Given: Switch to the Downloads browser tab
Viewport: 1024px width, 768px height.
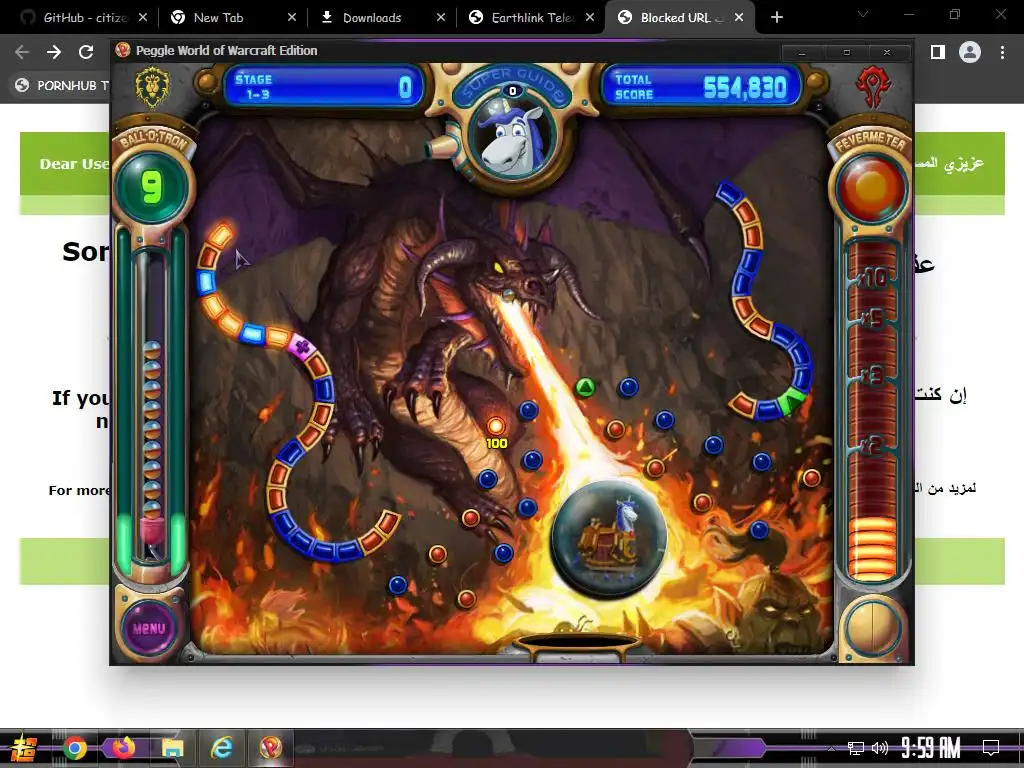Looking at the screenshot, I should coord(382,18).
